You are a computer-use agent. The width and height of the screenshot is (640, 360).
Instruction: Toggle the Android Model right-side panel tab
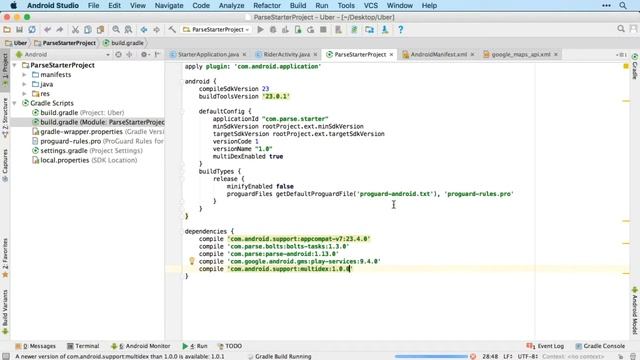[635, 310]
